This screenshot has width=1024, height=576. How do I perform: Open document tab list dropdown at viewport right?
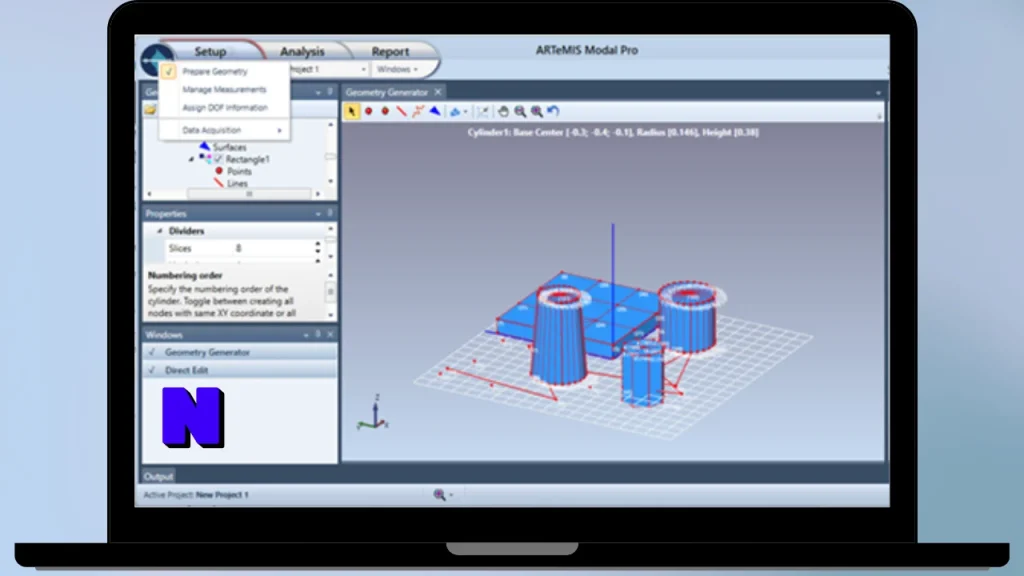click(878, 93)
